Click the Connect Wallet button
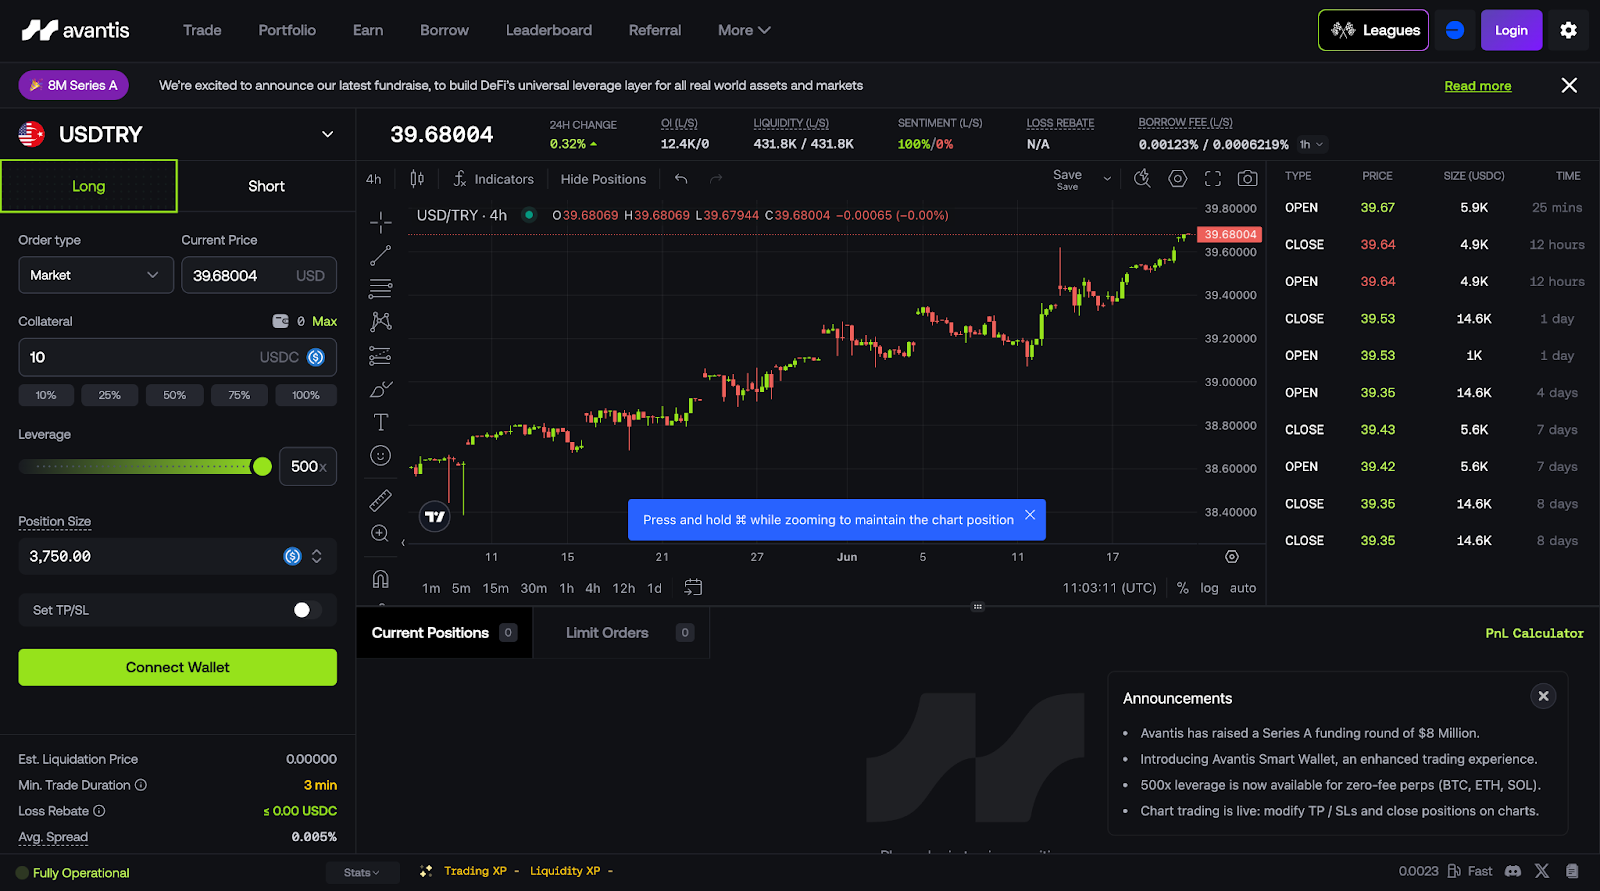The width and height of the screenshot is (1600, 891). click(177, 667)
